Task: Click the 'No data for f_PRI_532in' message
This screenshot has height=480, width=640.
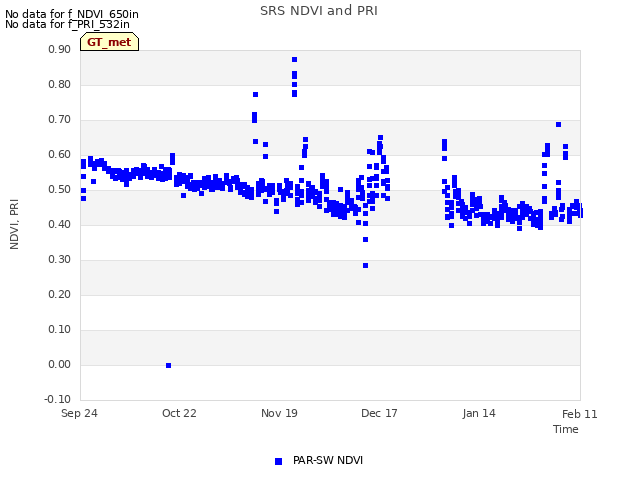Action: [67, 24]
